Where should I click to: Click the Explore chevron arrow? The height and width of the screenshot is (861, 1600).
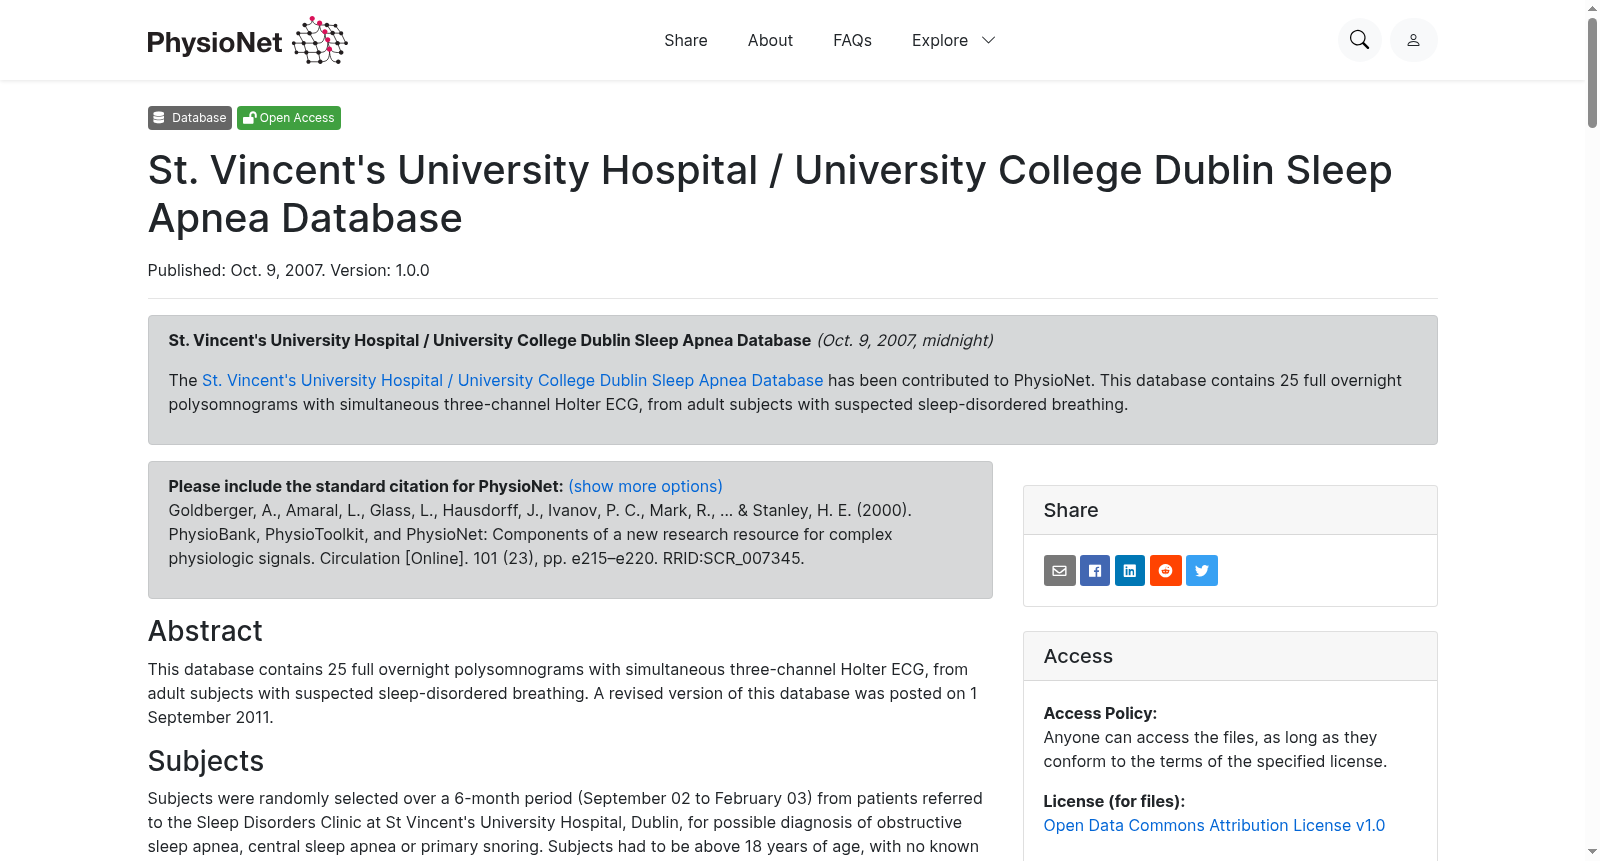(988, 40)
